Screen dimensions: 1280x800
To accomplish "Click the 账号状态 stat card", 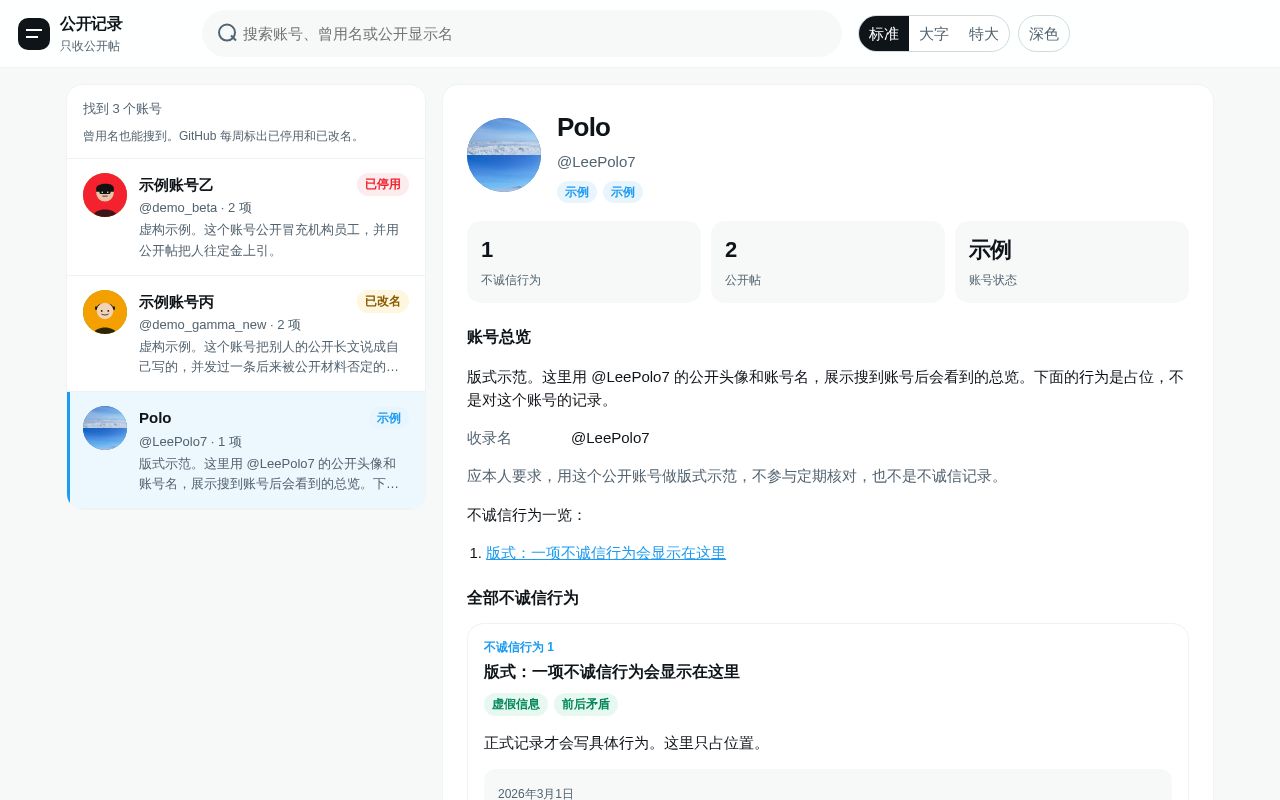I will click(1072, 262).
